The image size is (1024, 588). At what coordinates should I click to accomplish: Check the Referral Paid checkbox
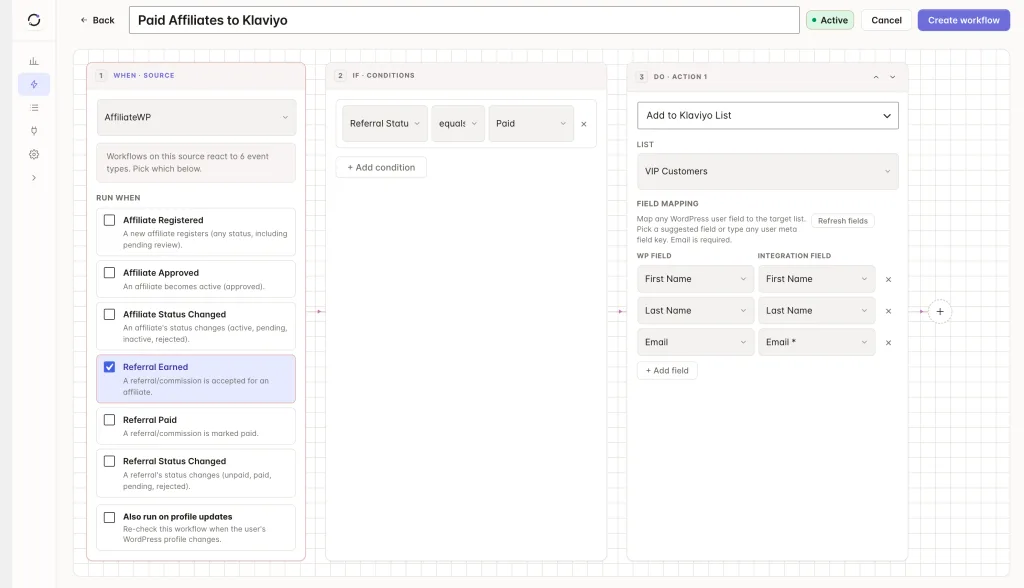(110, 419)
